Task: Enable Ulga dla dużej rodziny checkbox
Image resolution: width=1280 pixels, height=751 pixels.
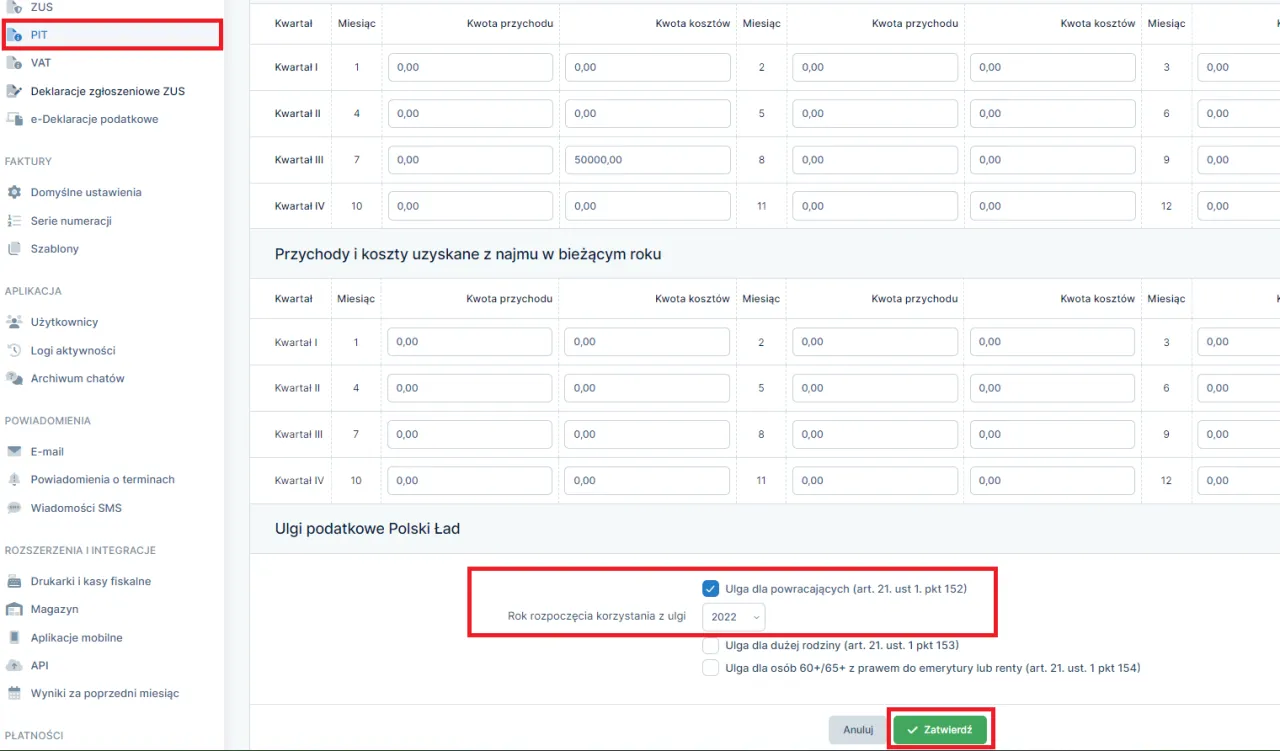Action: click(711, 646)
